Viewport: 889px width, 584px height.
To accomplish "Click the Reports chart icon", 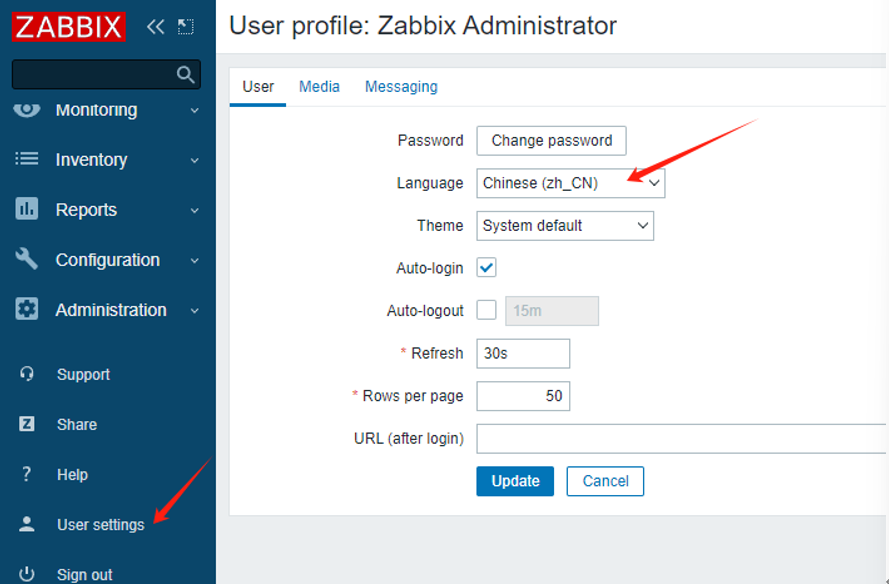I will click(27, 209).
